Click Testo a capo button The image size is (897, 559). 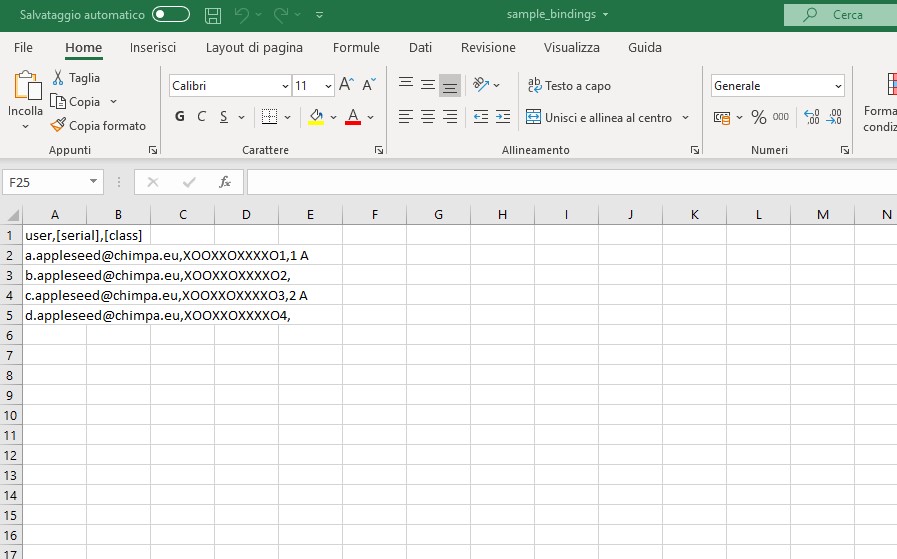569,86
